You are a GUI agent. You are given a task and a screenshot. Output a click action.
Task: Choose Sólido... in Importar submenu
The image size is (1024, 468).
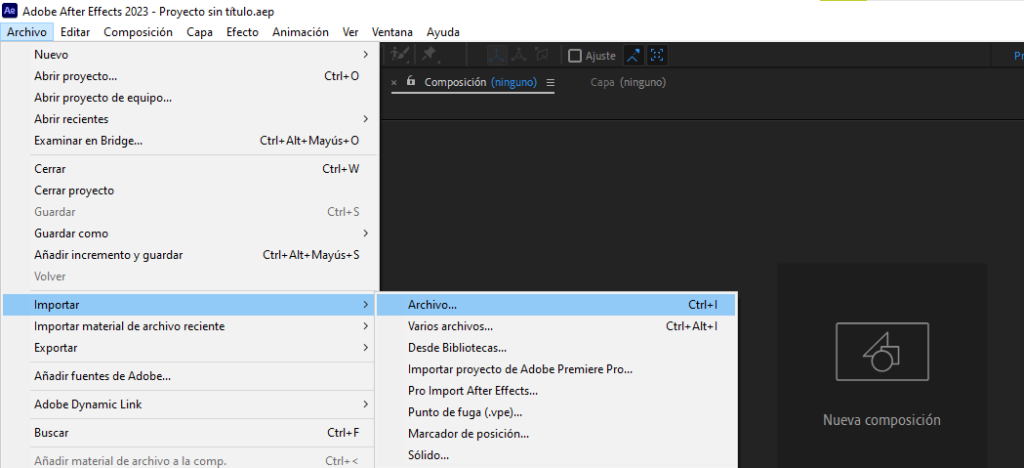coord(556,455)
